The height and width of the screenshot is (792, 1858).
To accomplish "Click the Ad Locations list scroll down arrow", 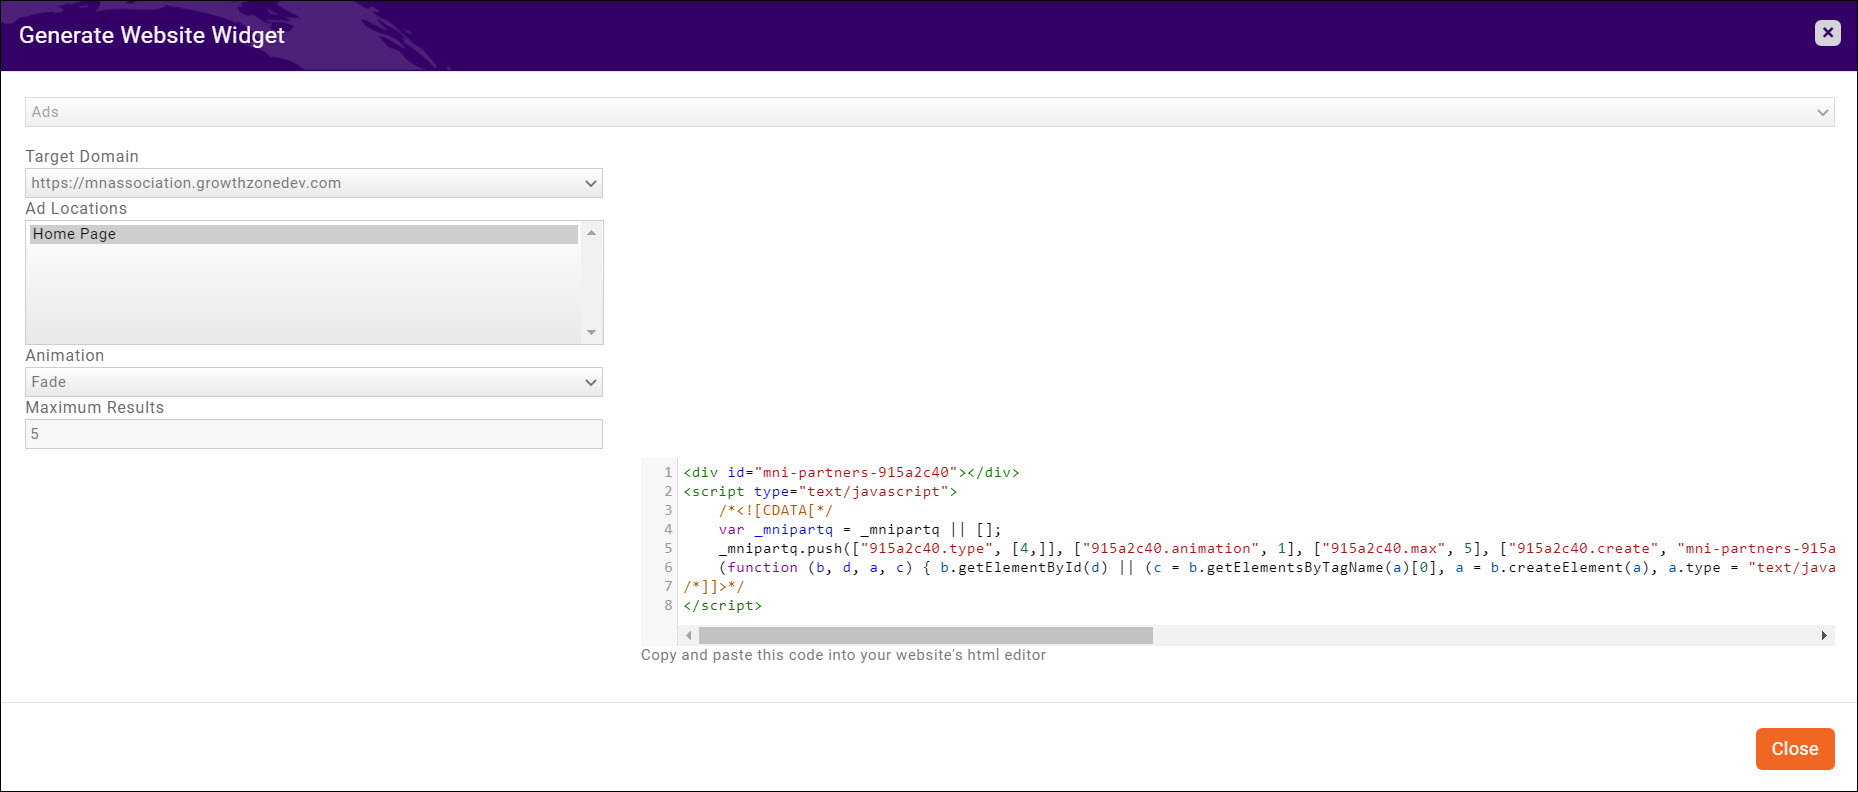I will tap(591, 332).
